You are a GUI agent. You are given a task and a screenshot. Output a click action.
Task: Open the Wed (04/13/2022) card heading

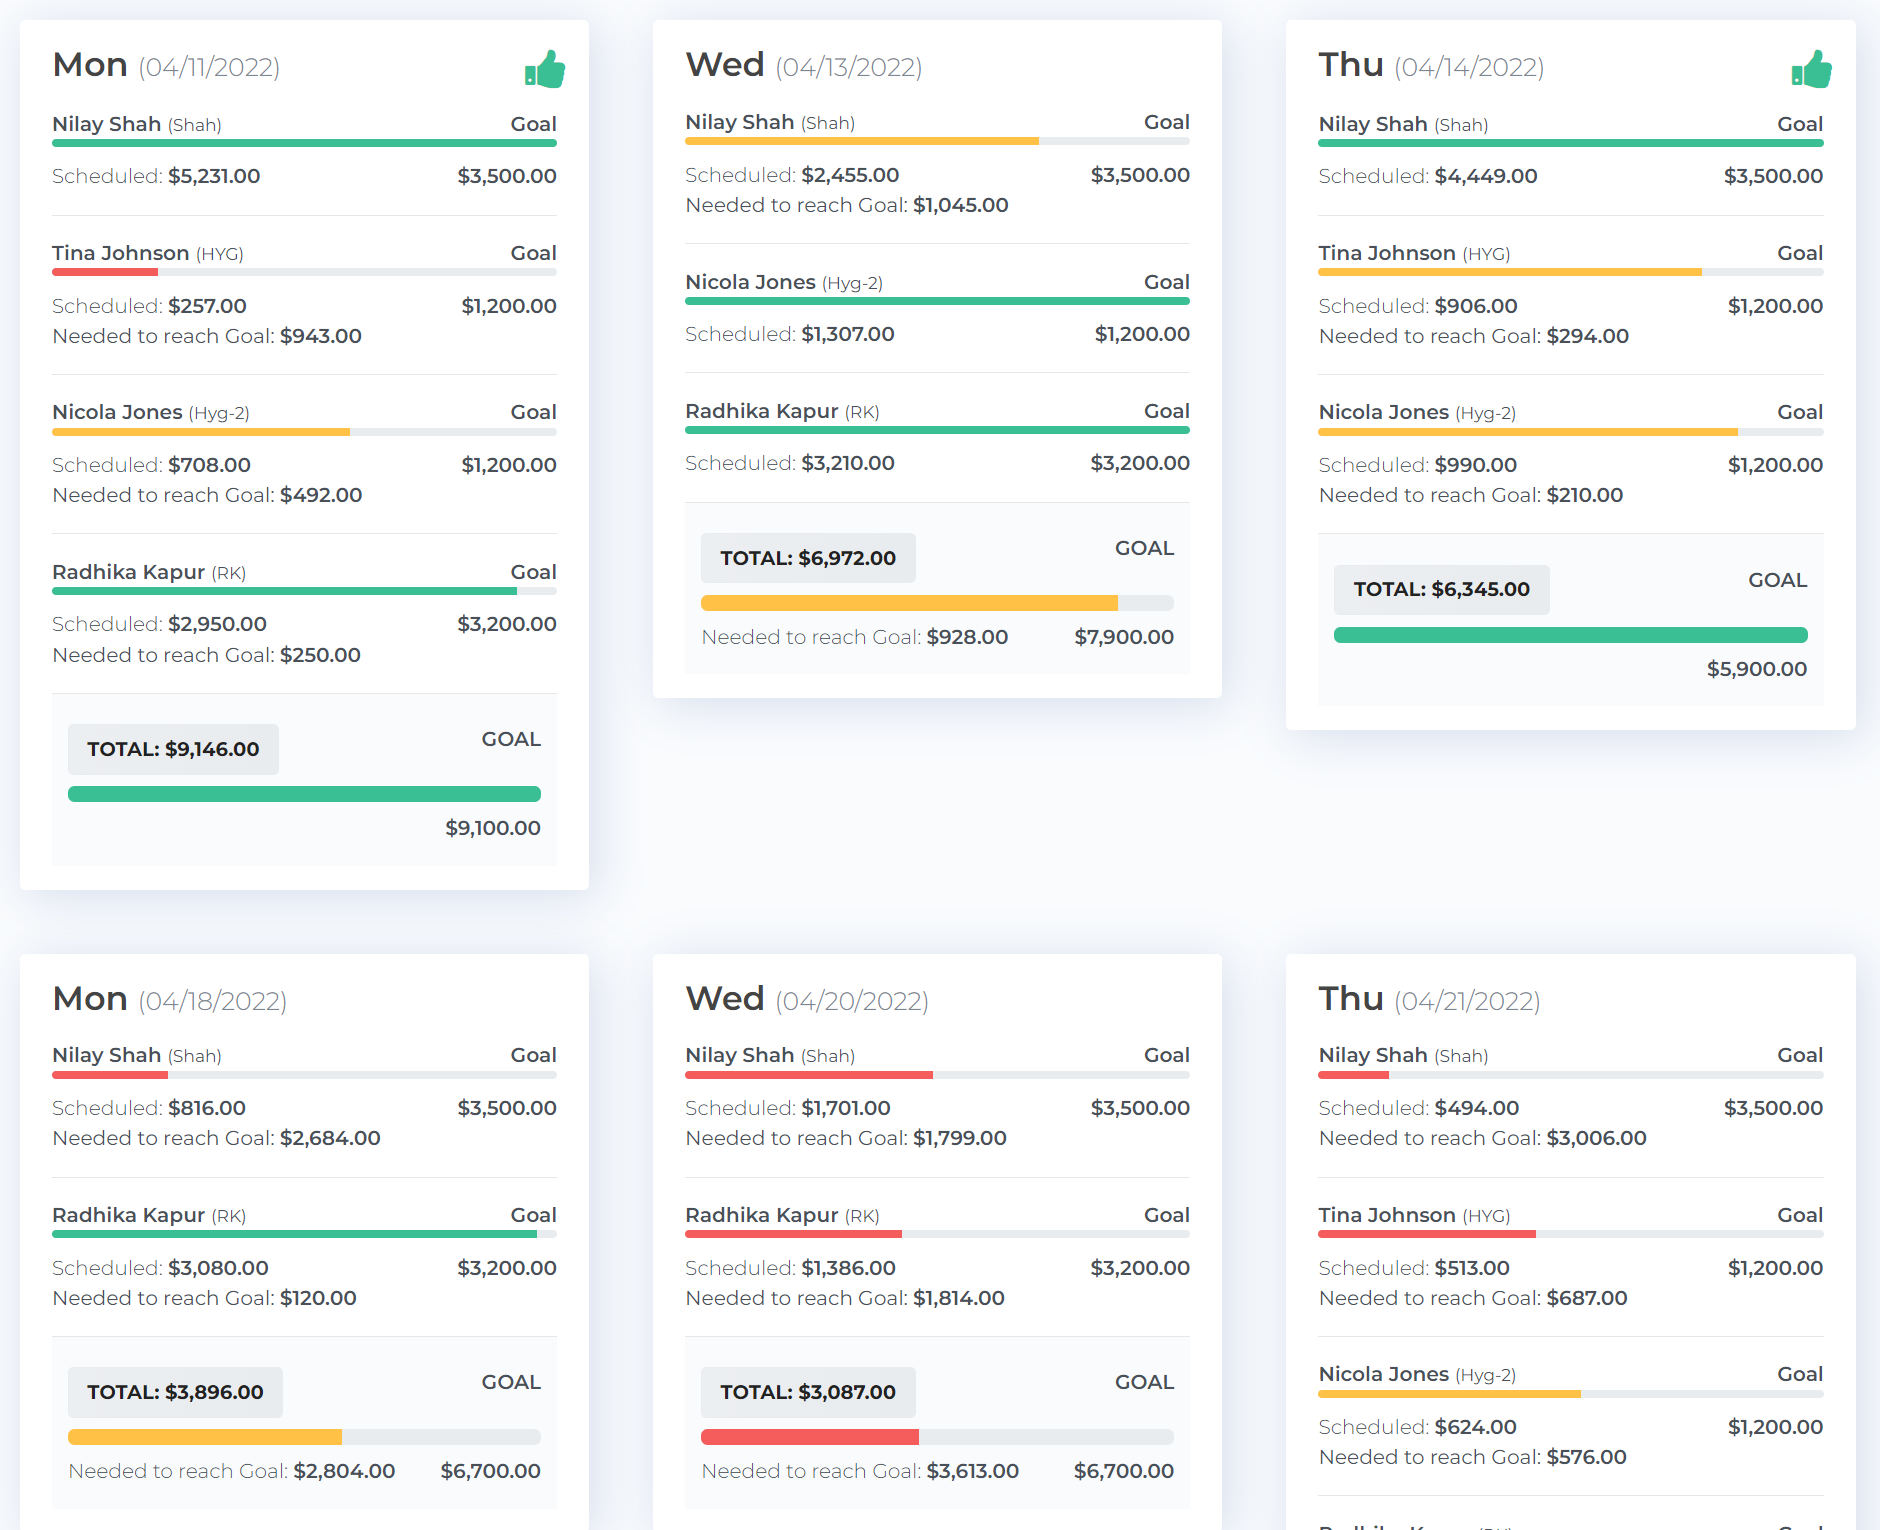[803, 65]
